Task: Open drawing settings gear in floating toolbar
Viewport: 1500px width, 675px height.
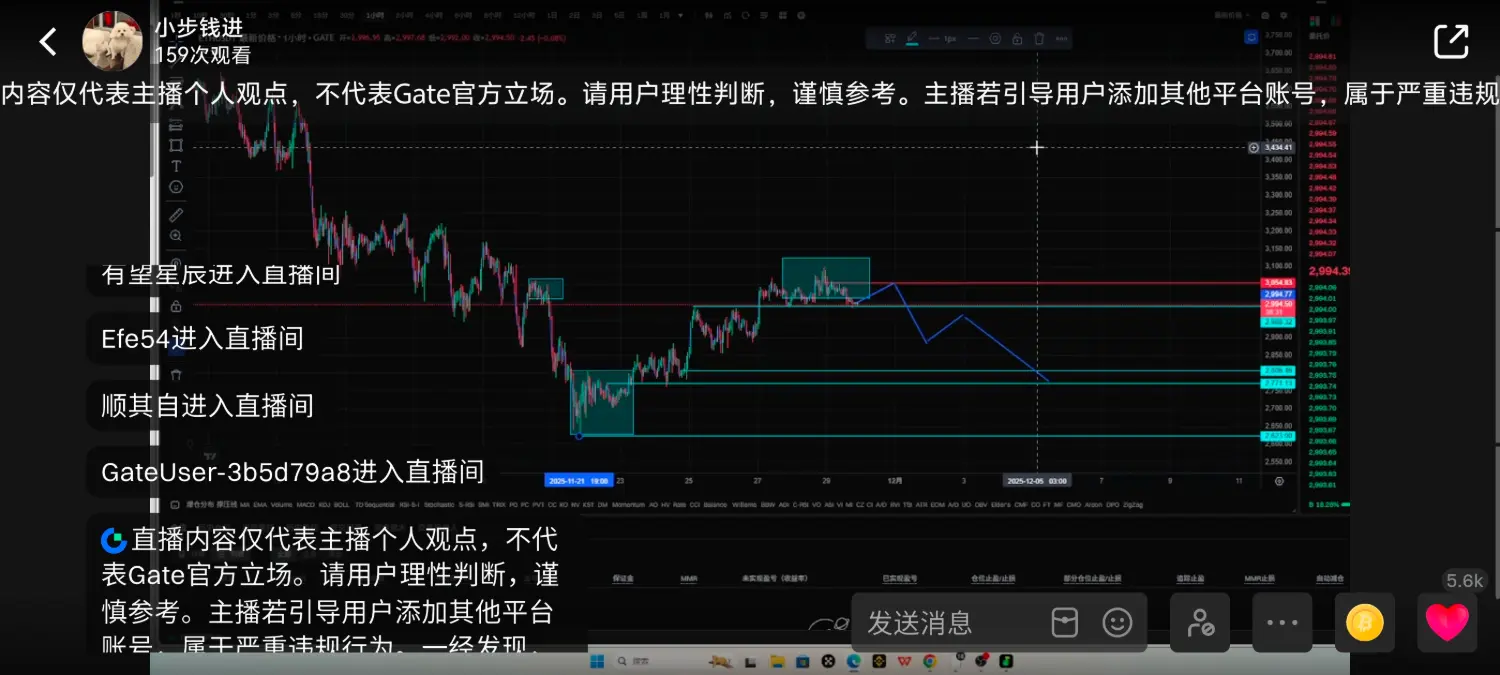Action: coord(995,39)
